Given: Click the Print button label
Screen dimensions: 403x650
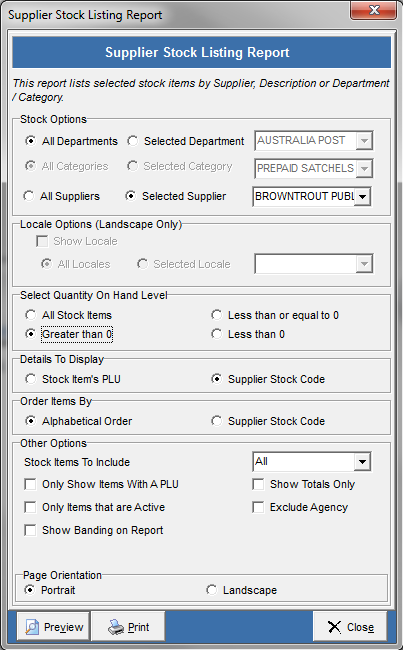Looking at the screenshot, I should pos(138,627).
